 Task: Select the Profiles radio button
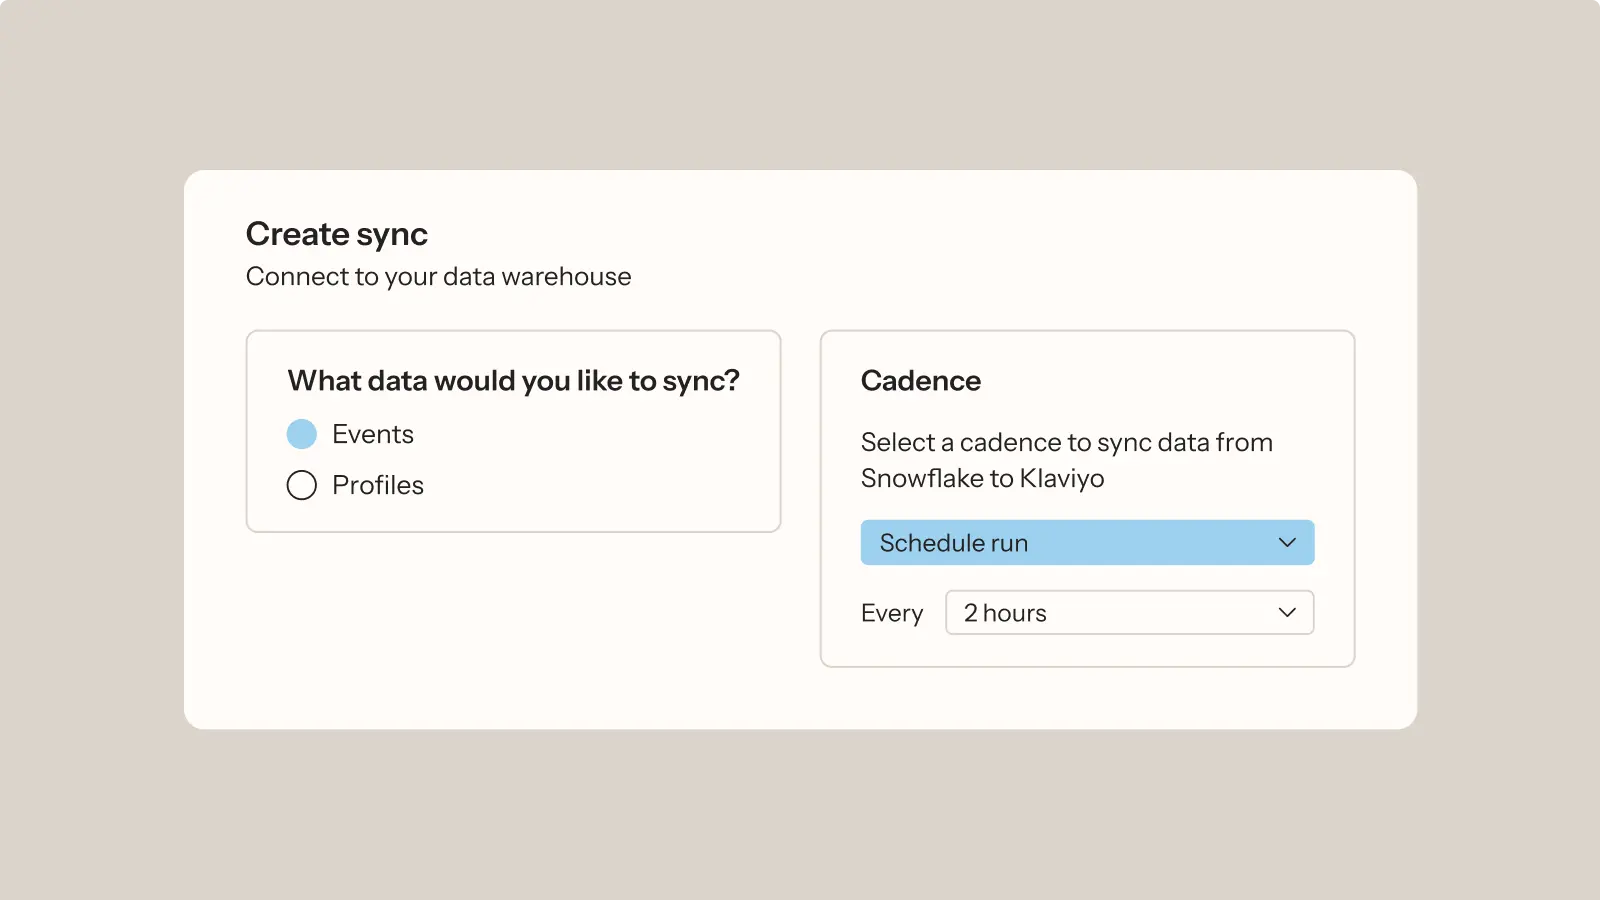pos(302,485)
